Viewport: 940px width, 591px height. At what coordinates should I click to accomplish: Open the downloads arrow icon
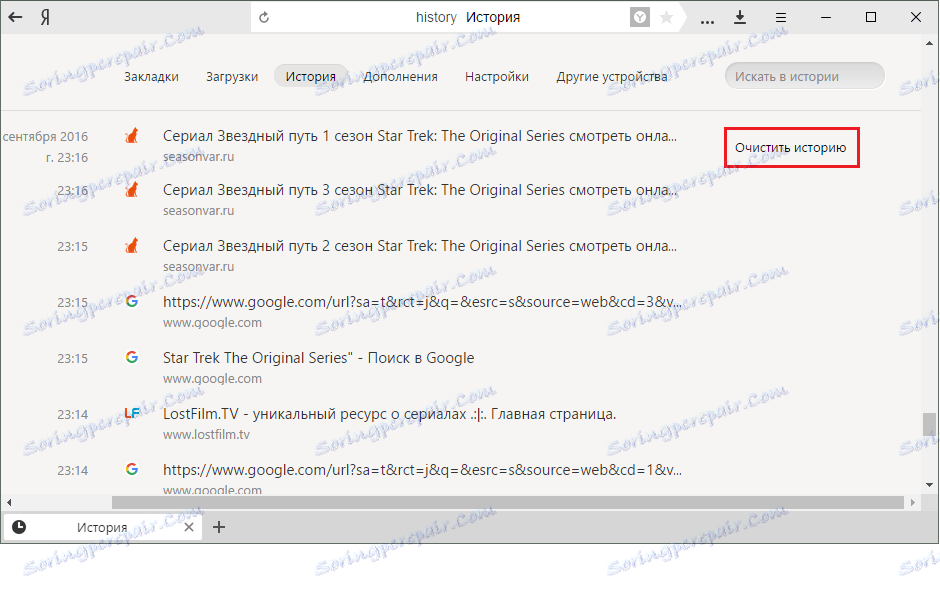click(740, 17)
